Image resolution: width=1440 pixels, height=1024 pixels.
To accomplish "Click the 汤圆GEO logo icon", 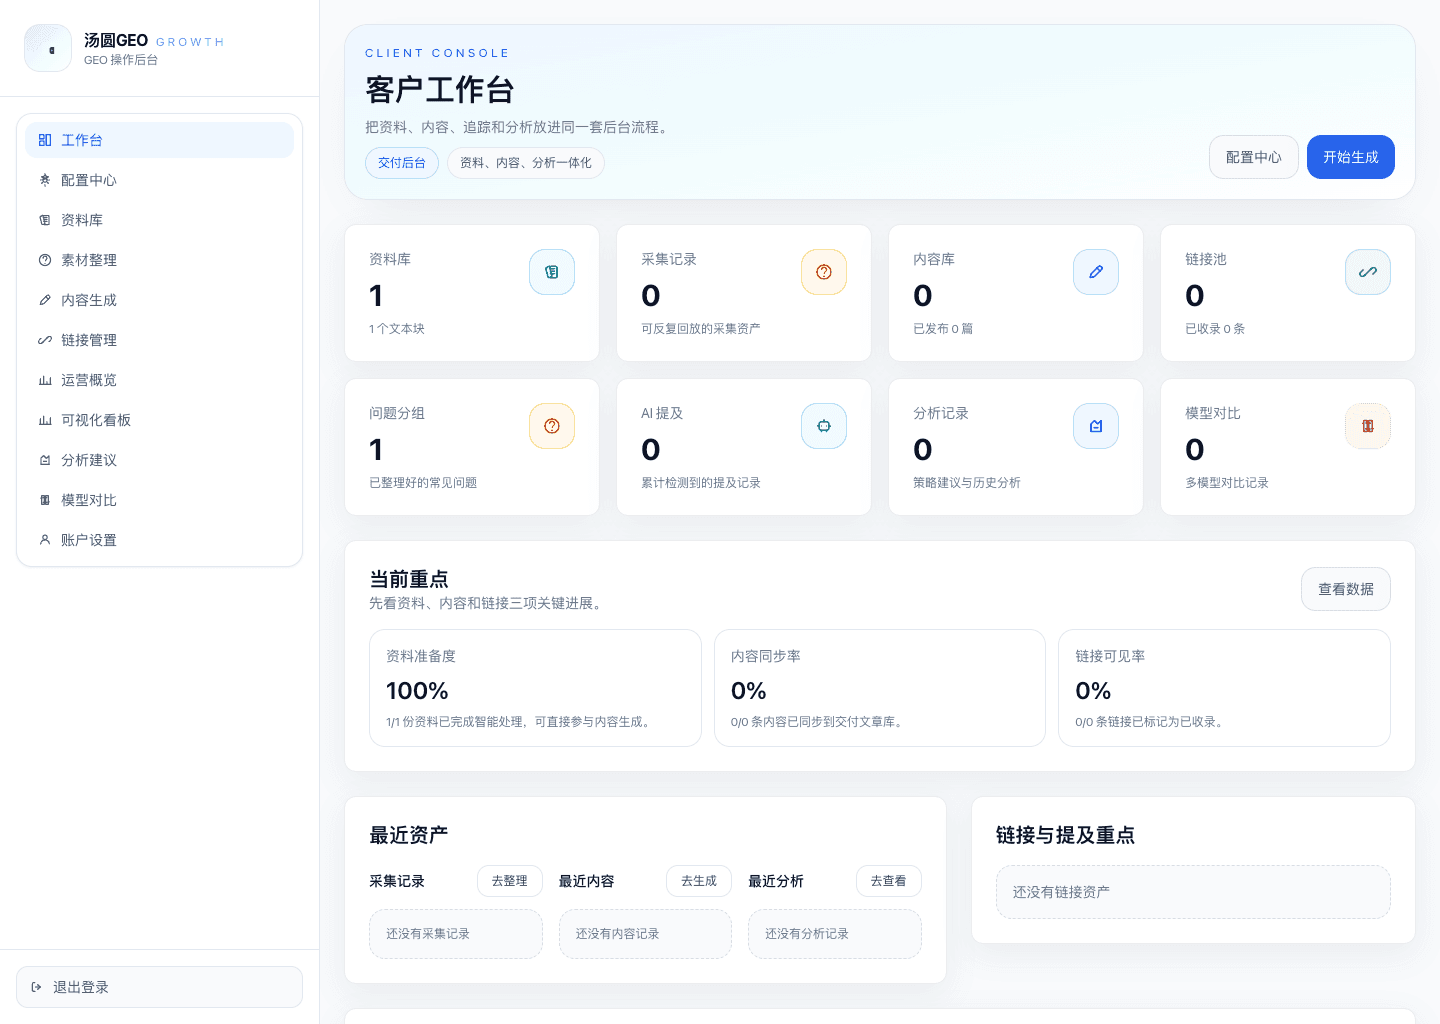I will pyautogui.click(x=48, y=47).
